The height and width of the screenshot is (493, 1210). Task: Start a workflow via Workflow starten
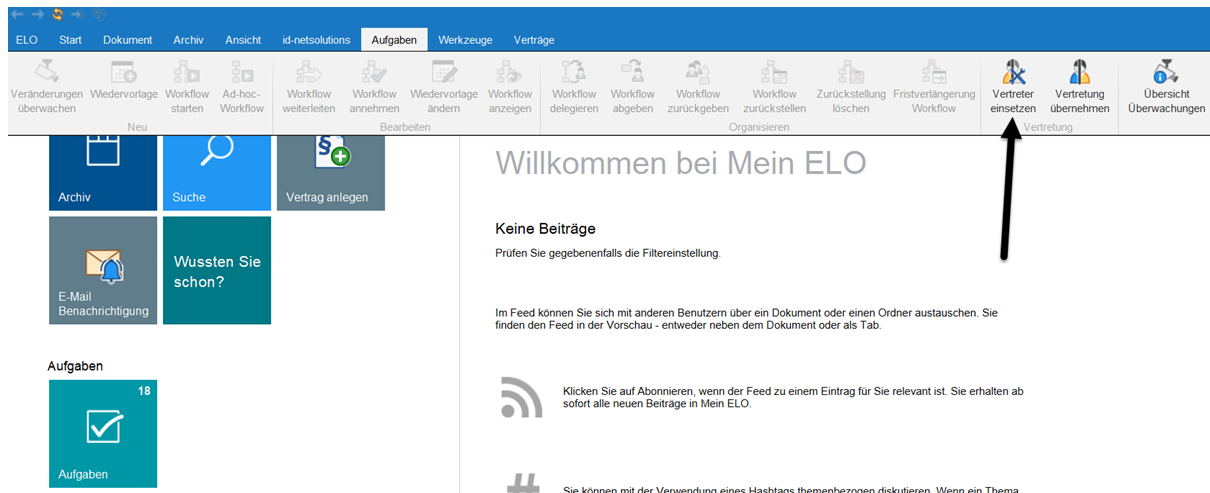187,73
